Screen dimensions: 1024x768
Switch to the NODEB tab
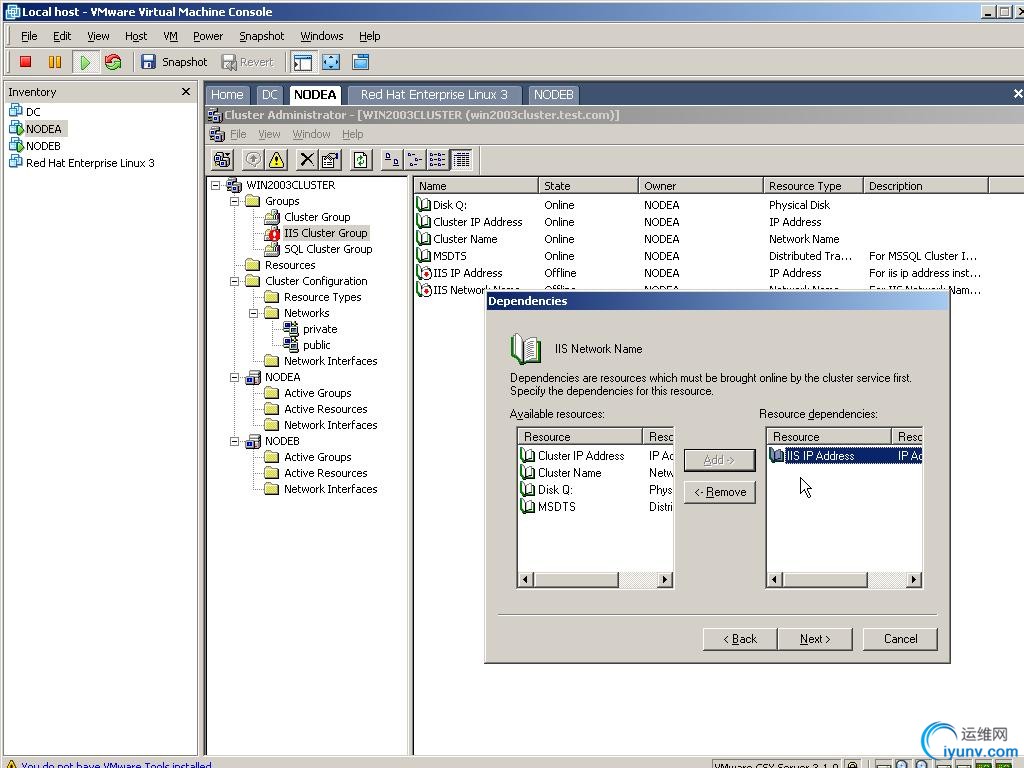553,95
